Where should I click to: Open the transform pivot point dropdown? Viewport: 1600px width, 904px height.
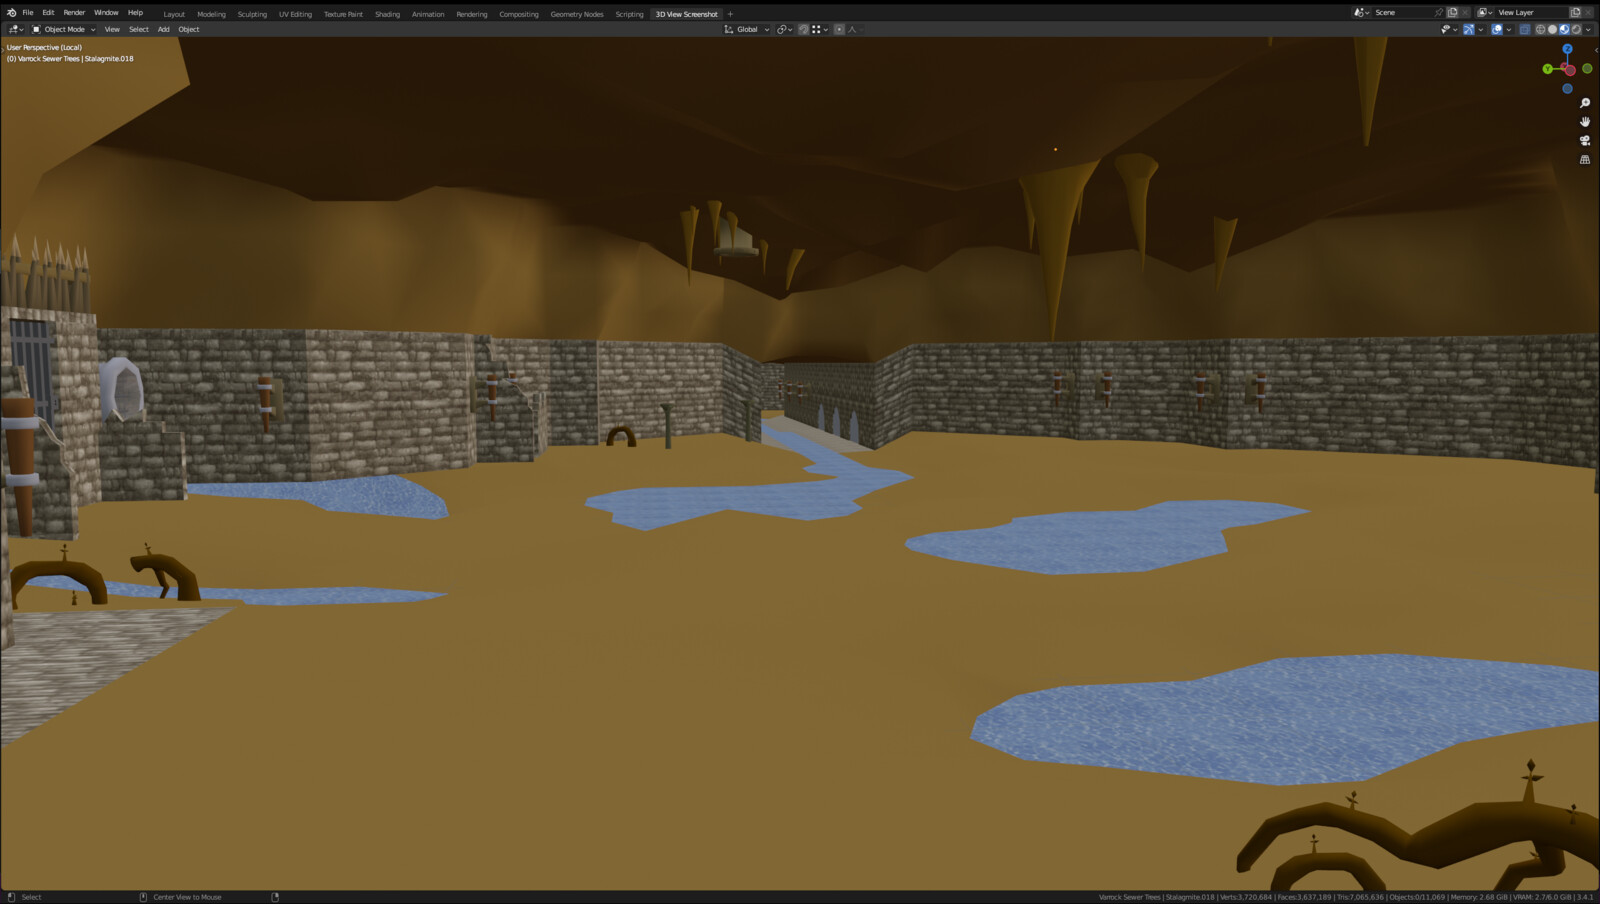[x=785, y=29]
